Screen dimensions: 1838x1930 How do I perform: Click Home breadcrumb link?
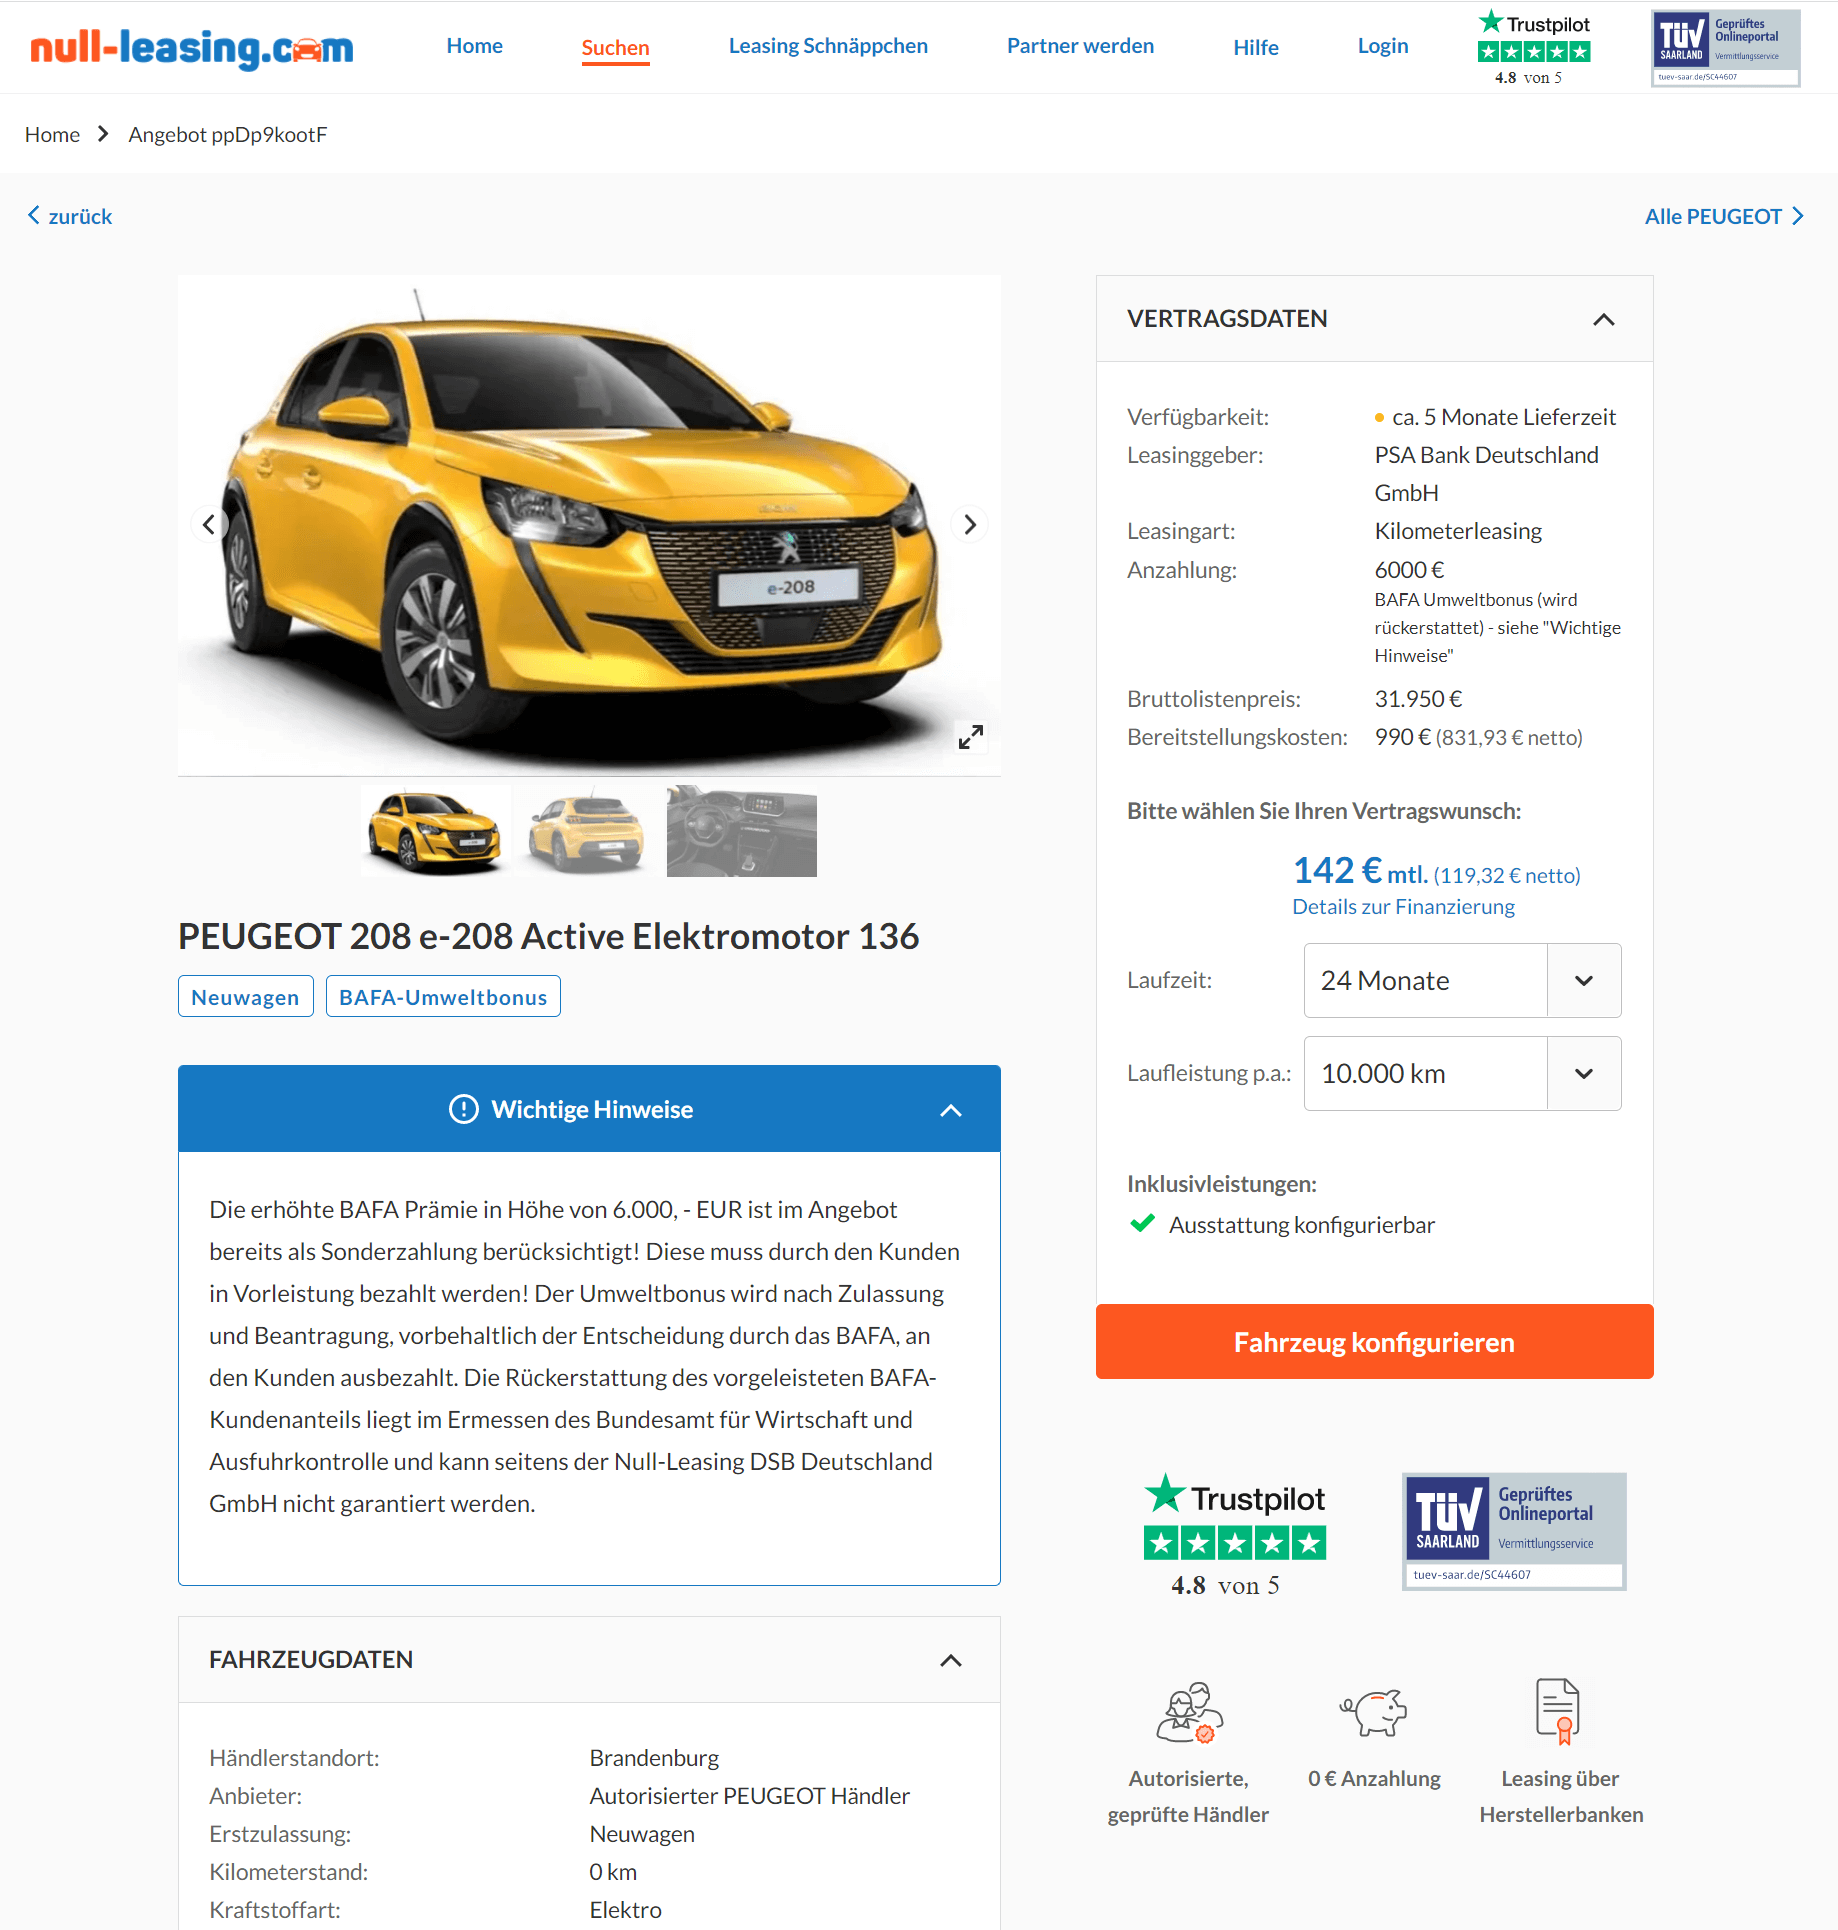coord(52,134)
